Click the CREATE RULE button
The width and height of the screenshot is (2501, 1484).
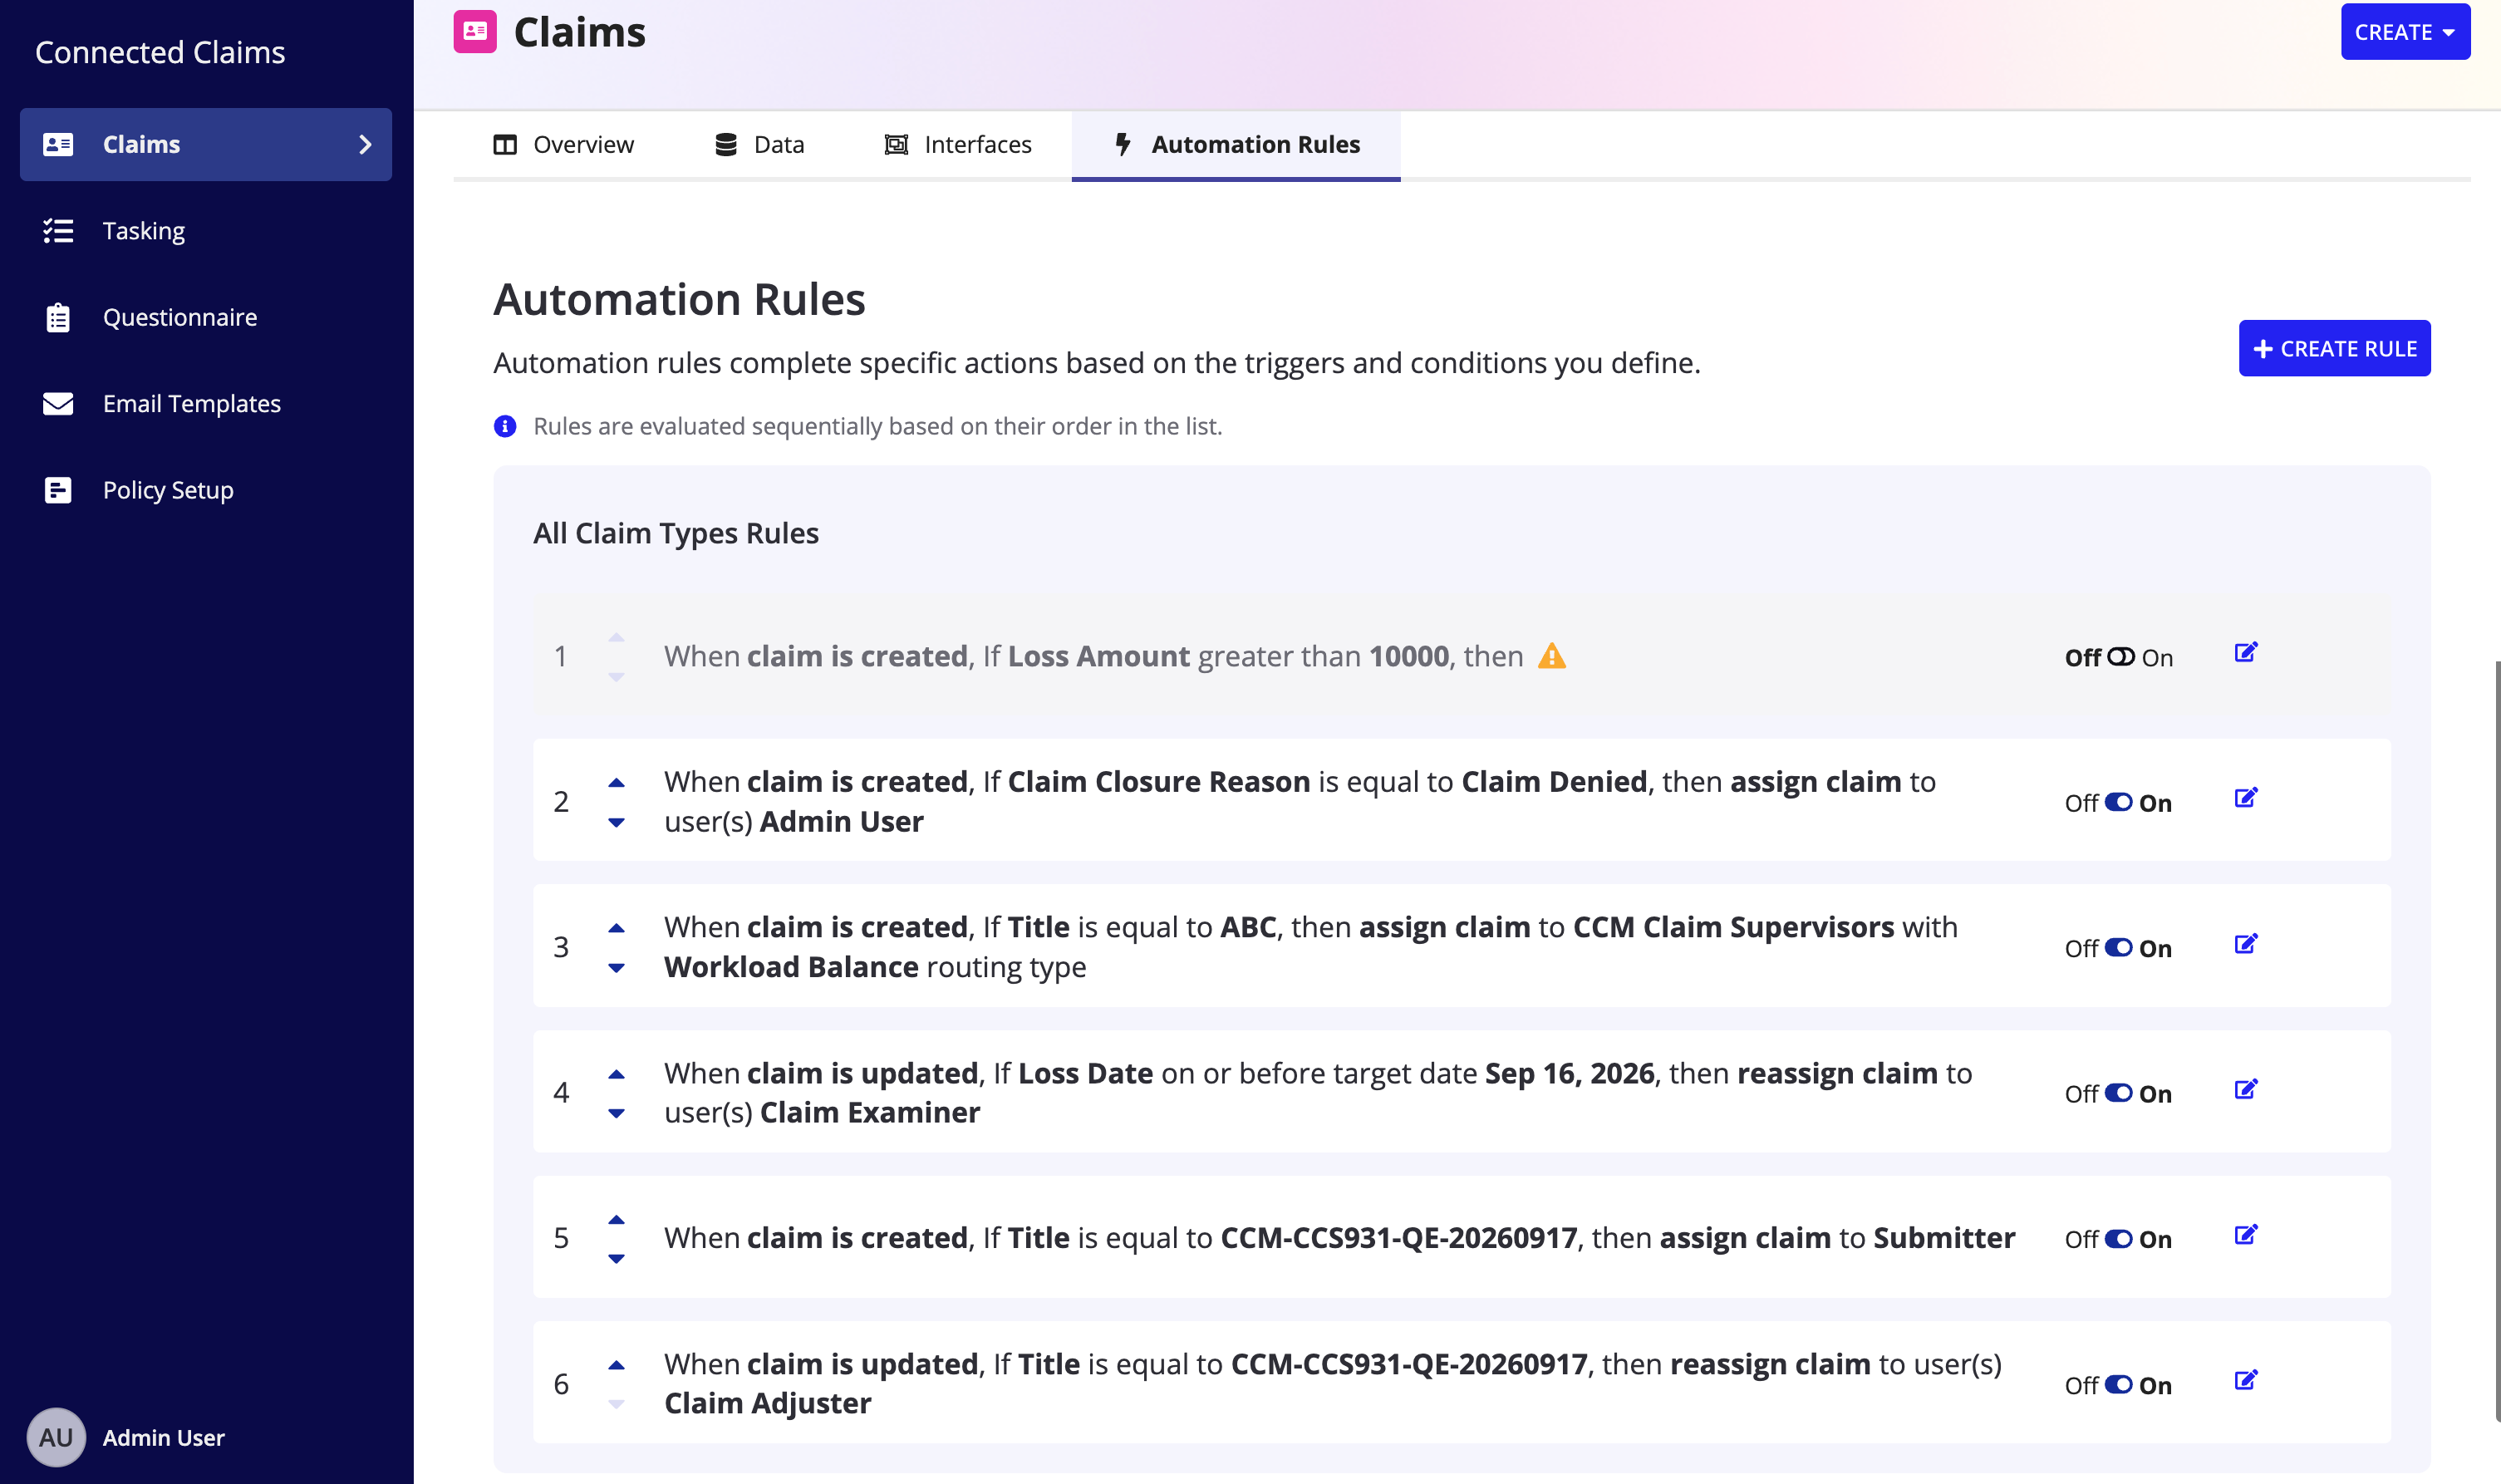pyautogui.click(x=2334, y=348)
